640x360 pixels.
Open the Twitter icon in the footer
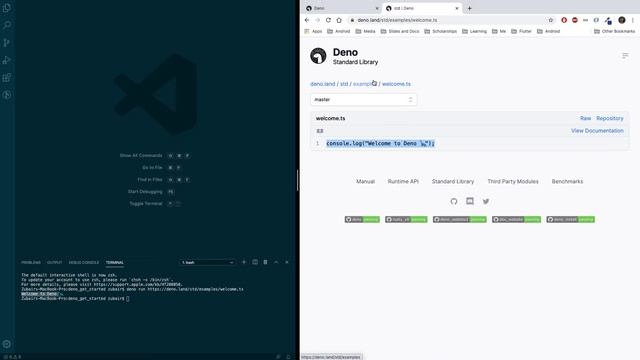[486, 201]
